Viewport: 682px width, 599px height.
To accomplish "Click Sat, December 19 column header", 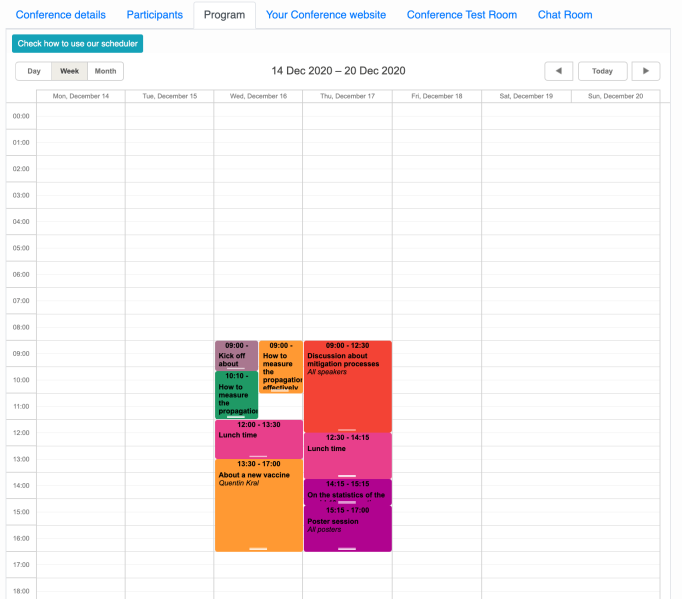I will [526, 96].
